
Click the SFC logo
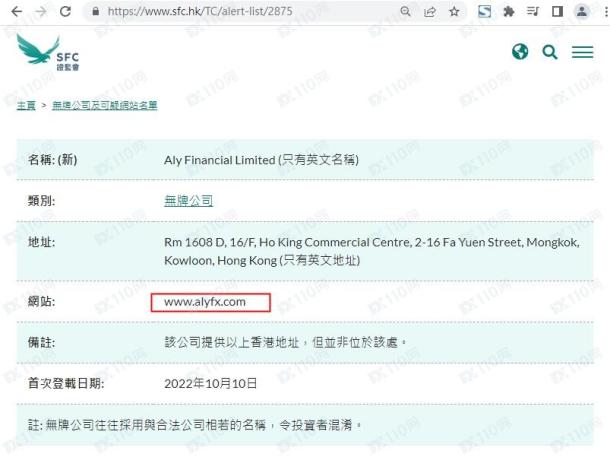click(48, 53)
